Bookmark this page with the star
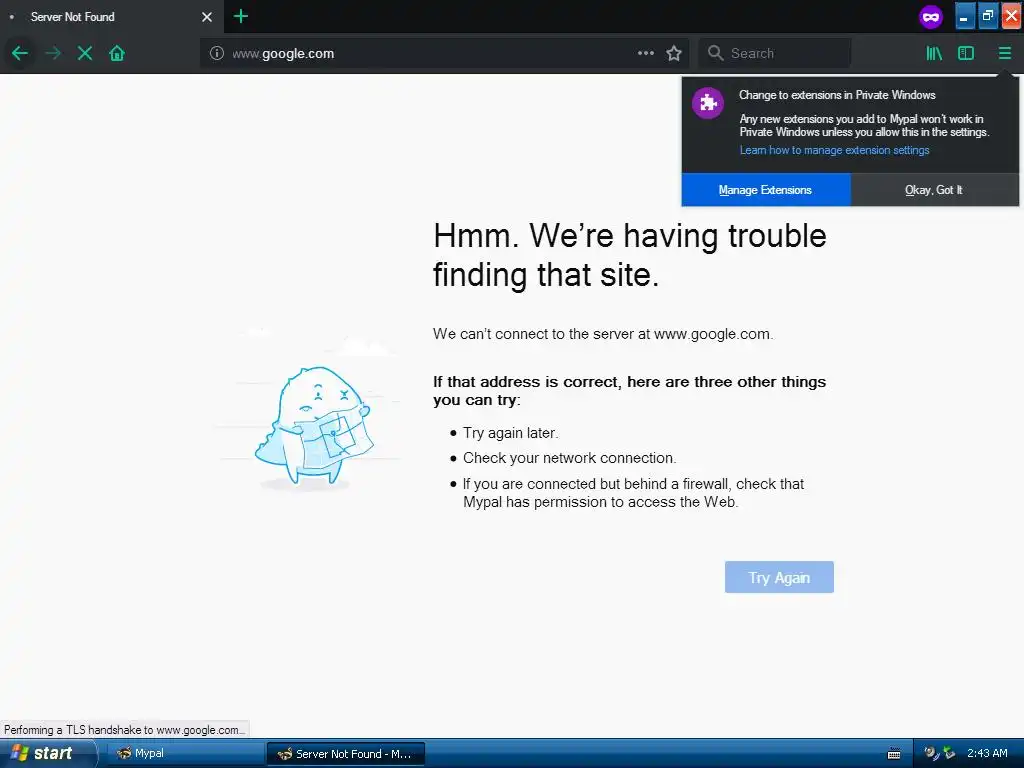 click(x=674, y=53)
